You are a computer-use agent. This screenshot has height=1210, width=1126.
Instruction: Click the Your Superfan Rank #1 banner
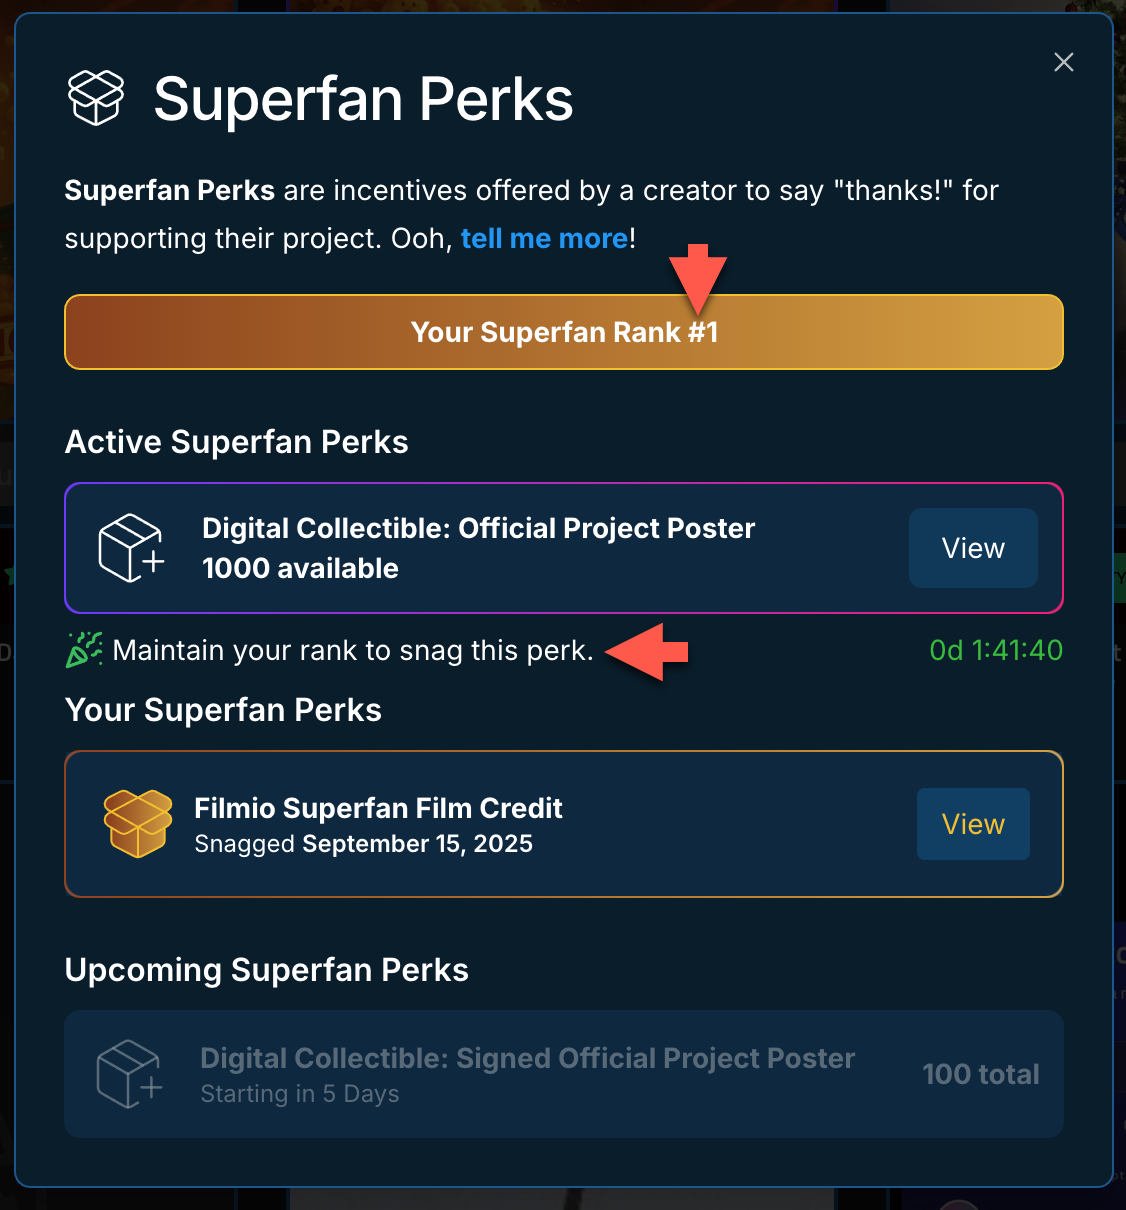(564, 332)
